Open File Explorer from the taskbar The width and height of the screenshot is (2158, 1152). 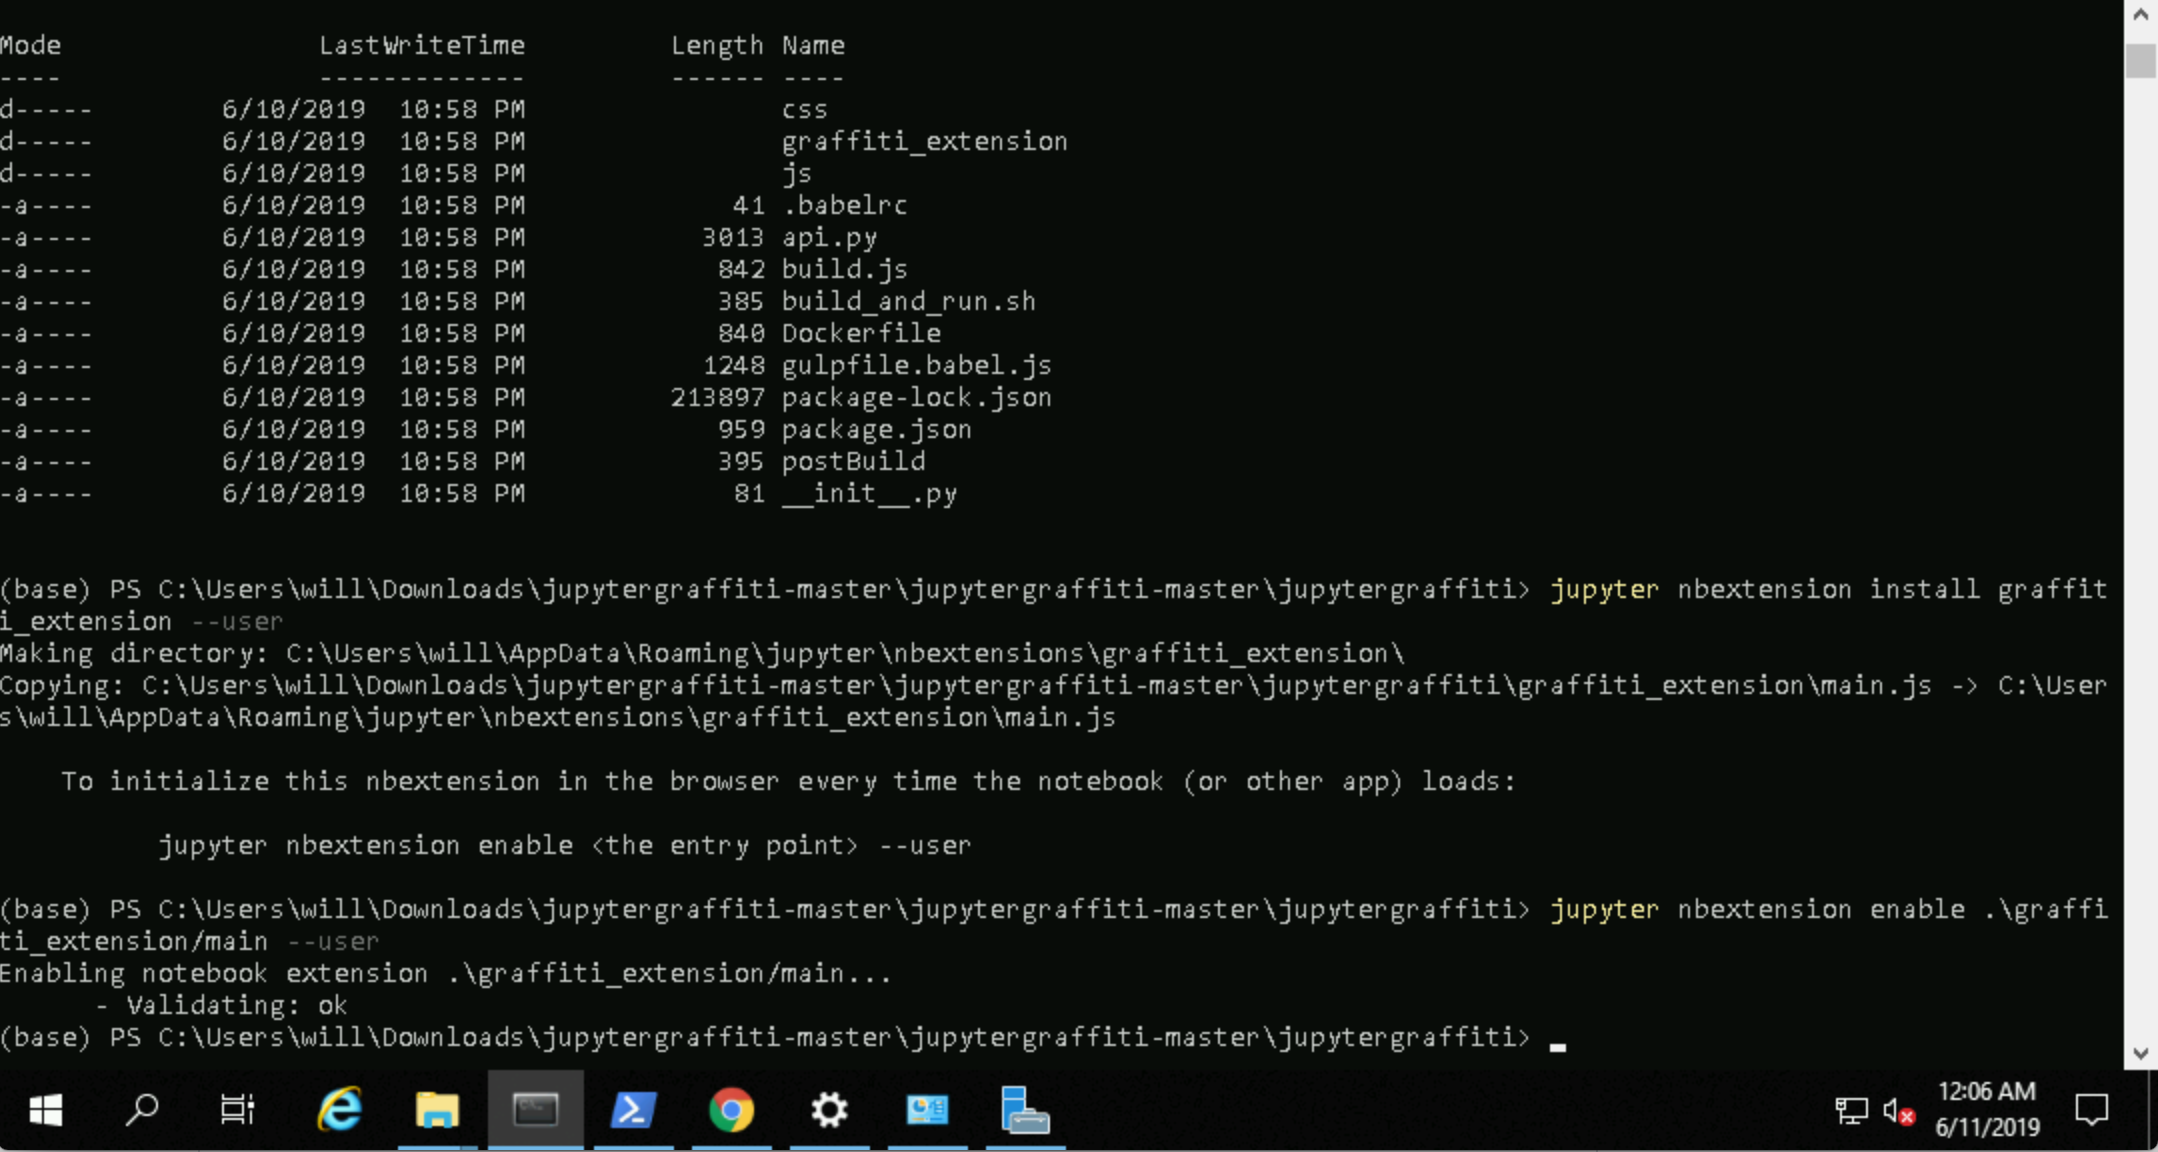coord(437,1110)
